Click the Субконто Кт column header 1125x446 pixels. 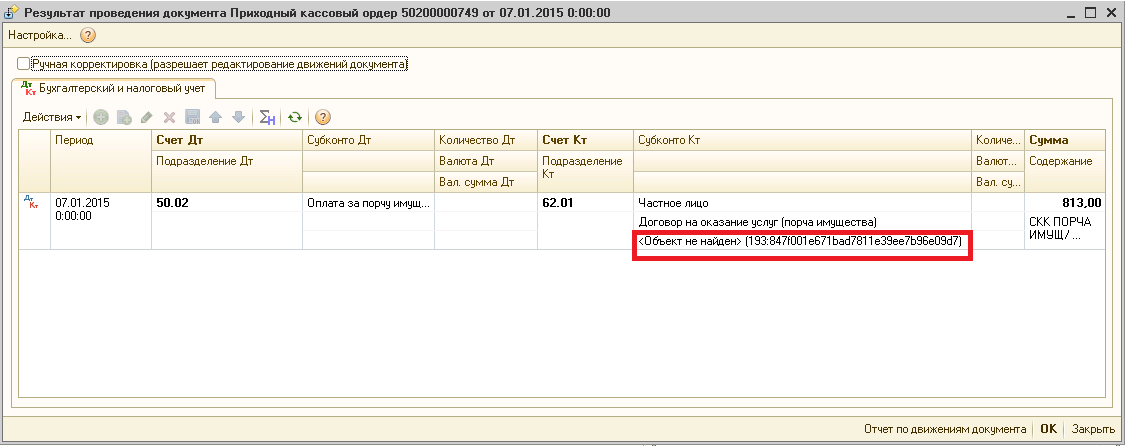click(803, 141)
